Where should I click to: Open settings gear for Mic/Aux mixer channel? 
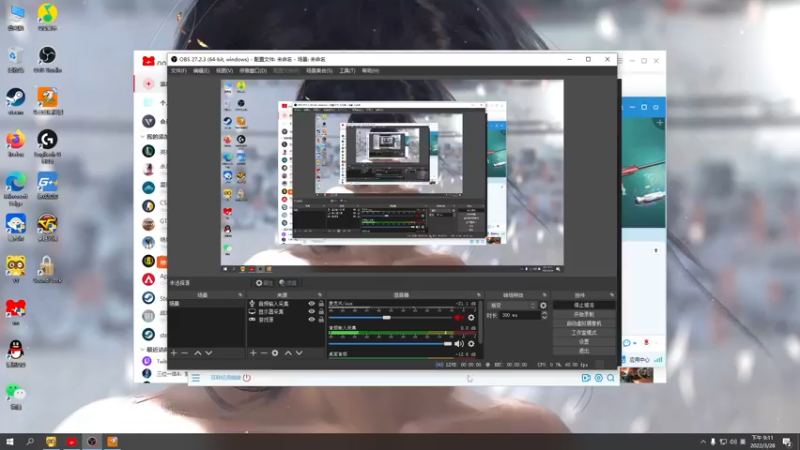pos(471,317)
